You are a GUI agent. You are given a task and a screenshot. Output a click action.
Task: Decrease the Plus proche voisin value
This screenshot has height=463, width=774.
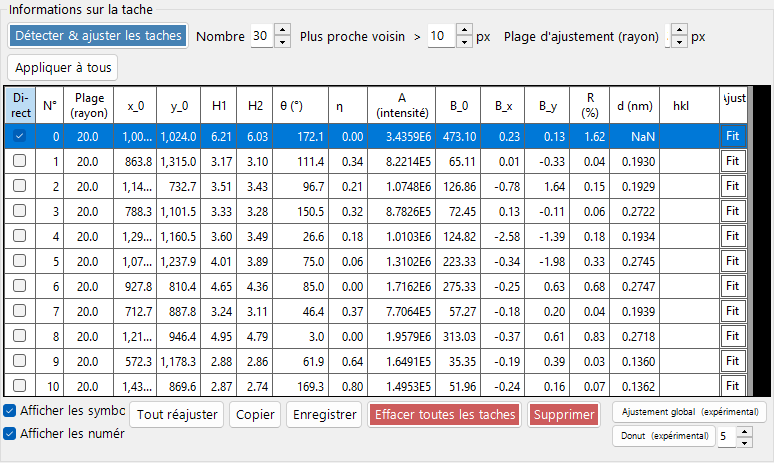464,42
